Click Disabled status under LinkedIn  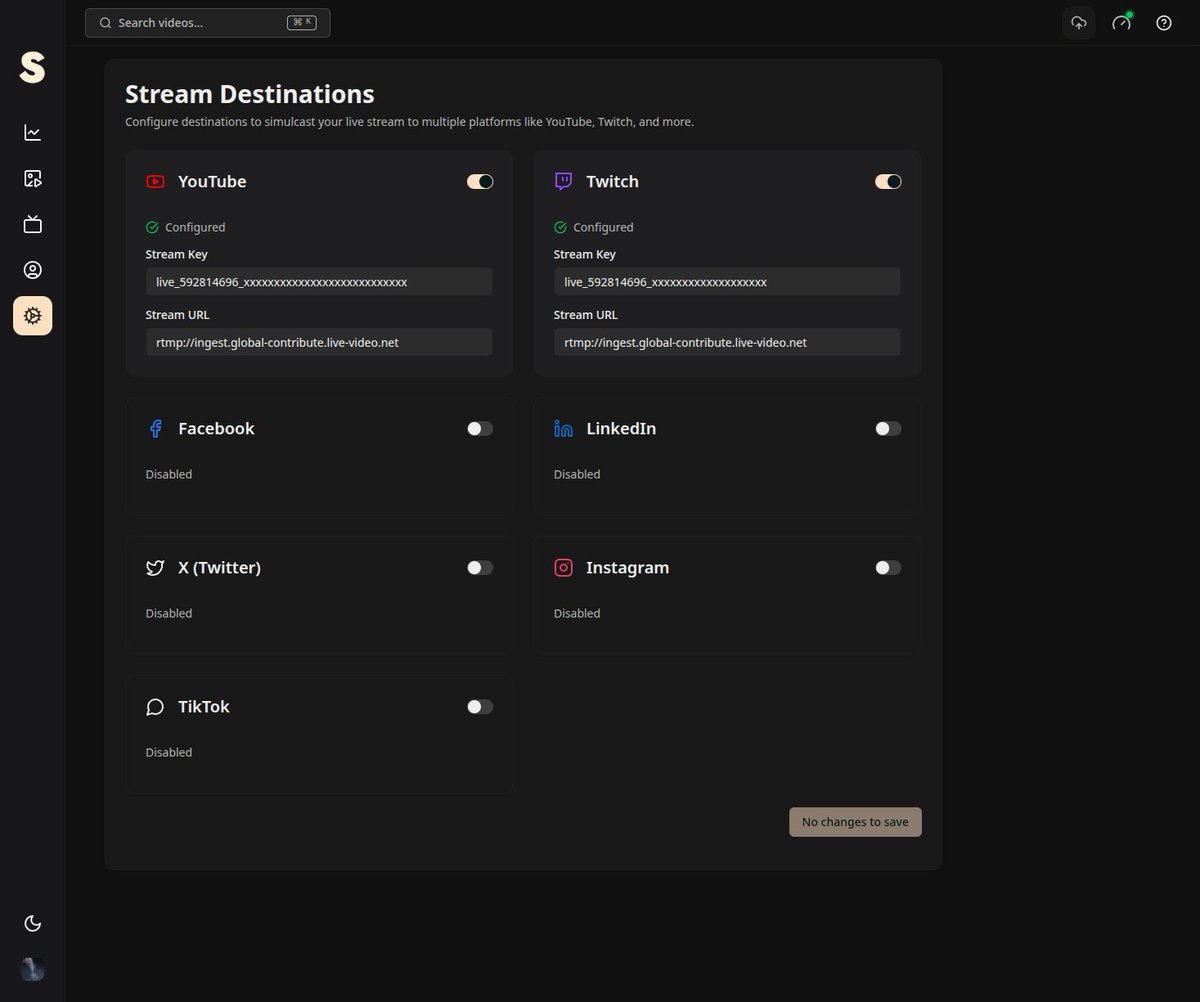click(x=577, y=474)
